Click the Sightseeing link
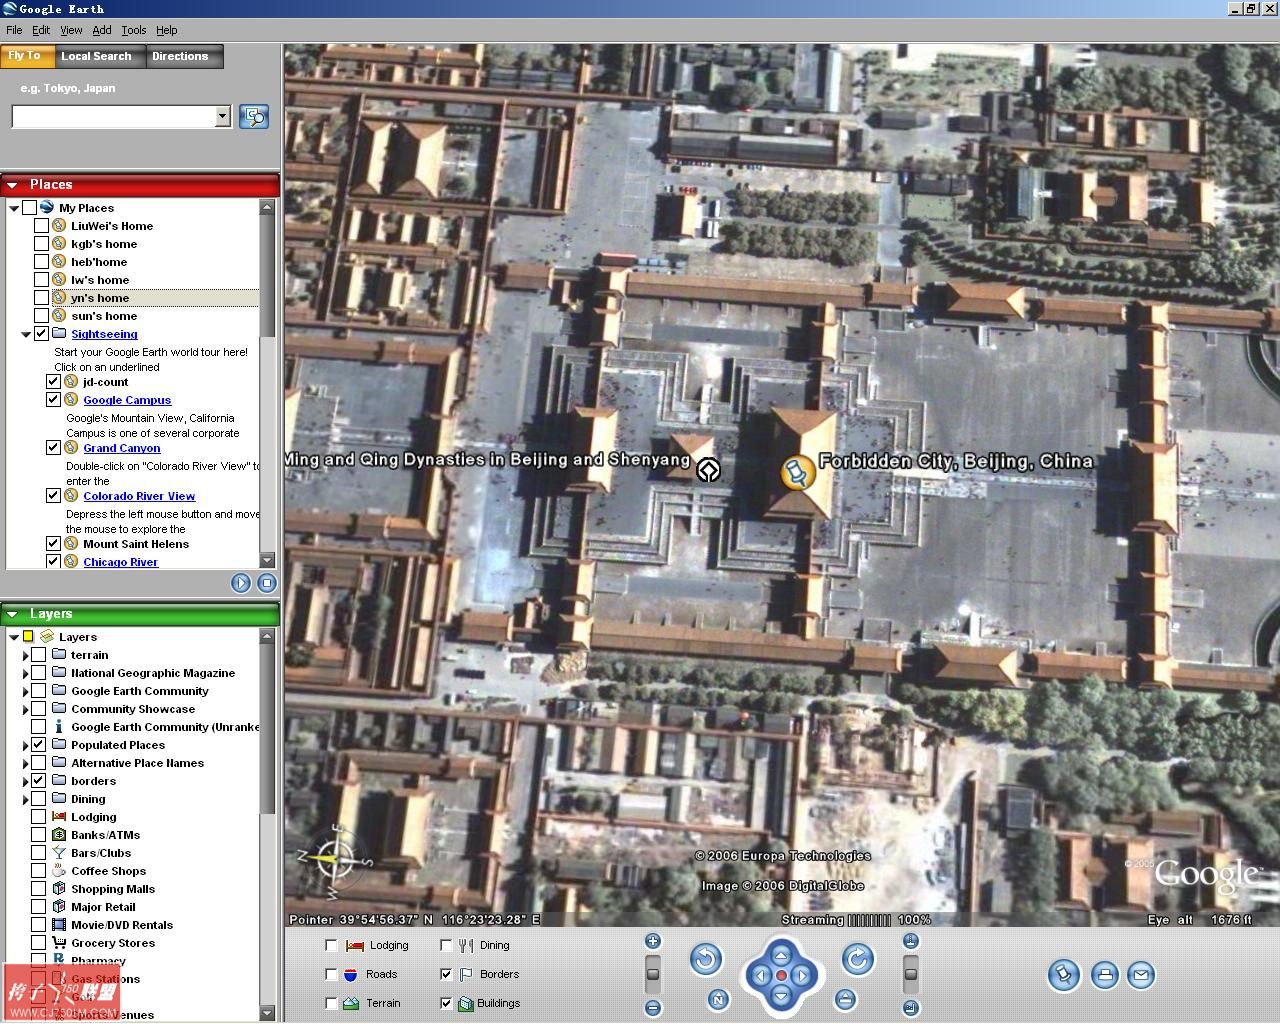Screen dimensions: 1280x1024 (104, 334)
